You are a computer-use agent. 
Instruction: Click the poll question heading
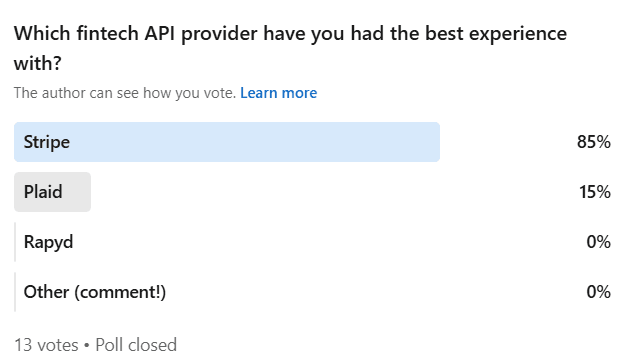tap(290, 48)
